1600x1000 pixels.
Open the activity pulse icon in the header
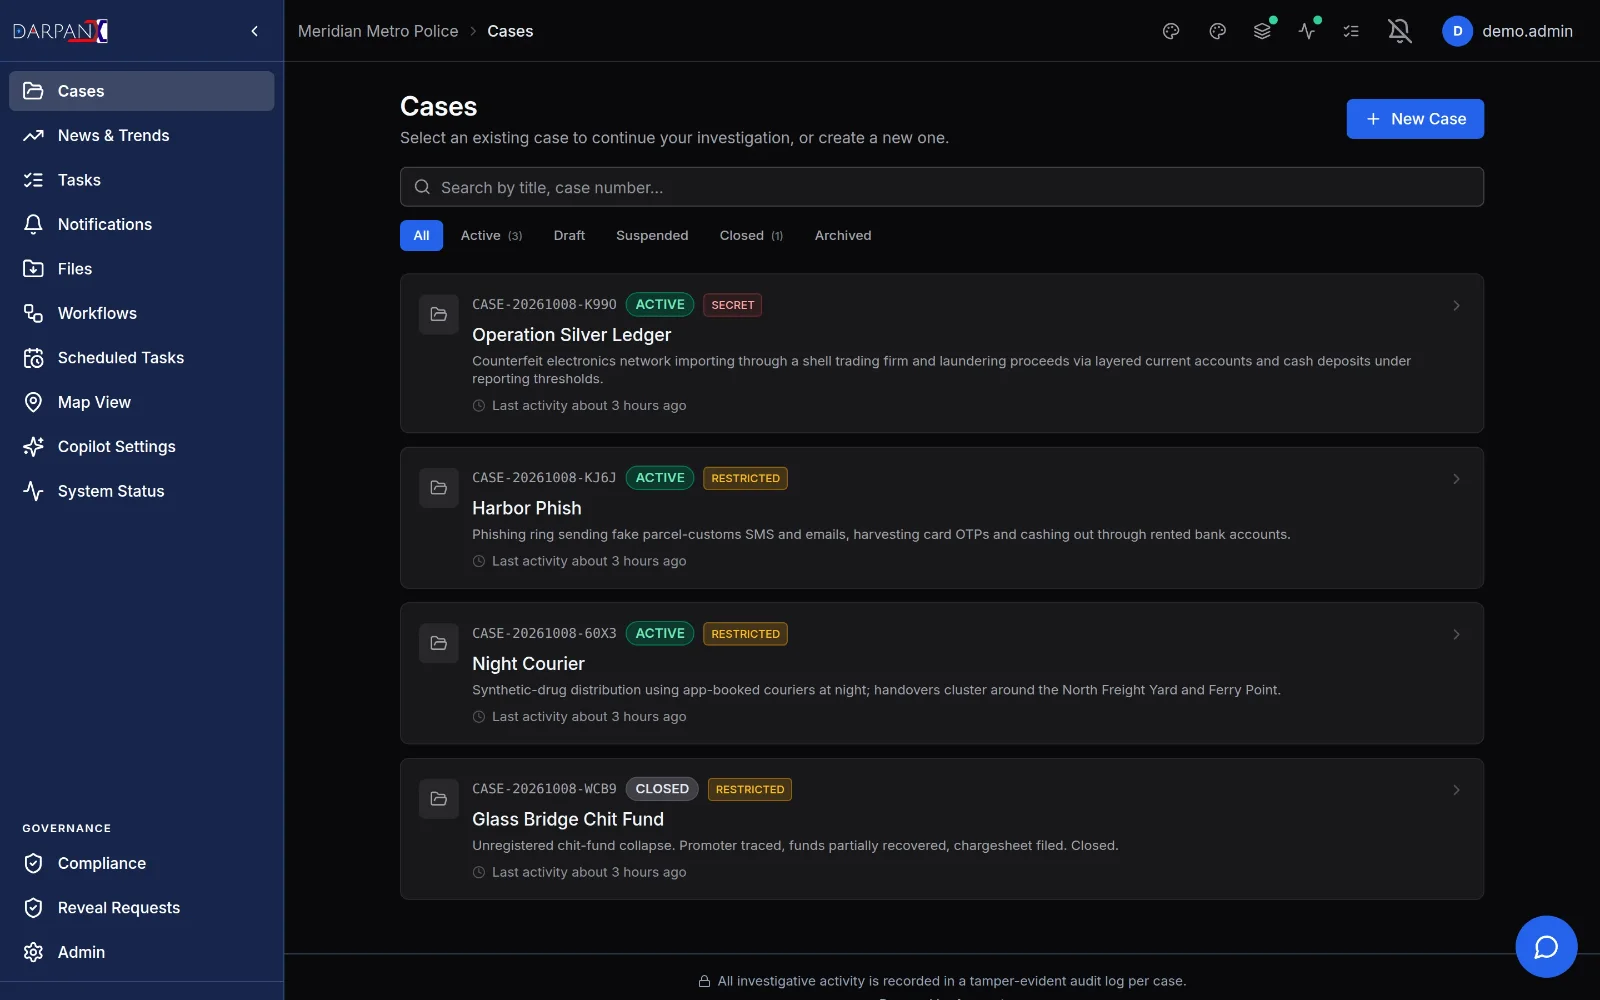pos(1307,31)
